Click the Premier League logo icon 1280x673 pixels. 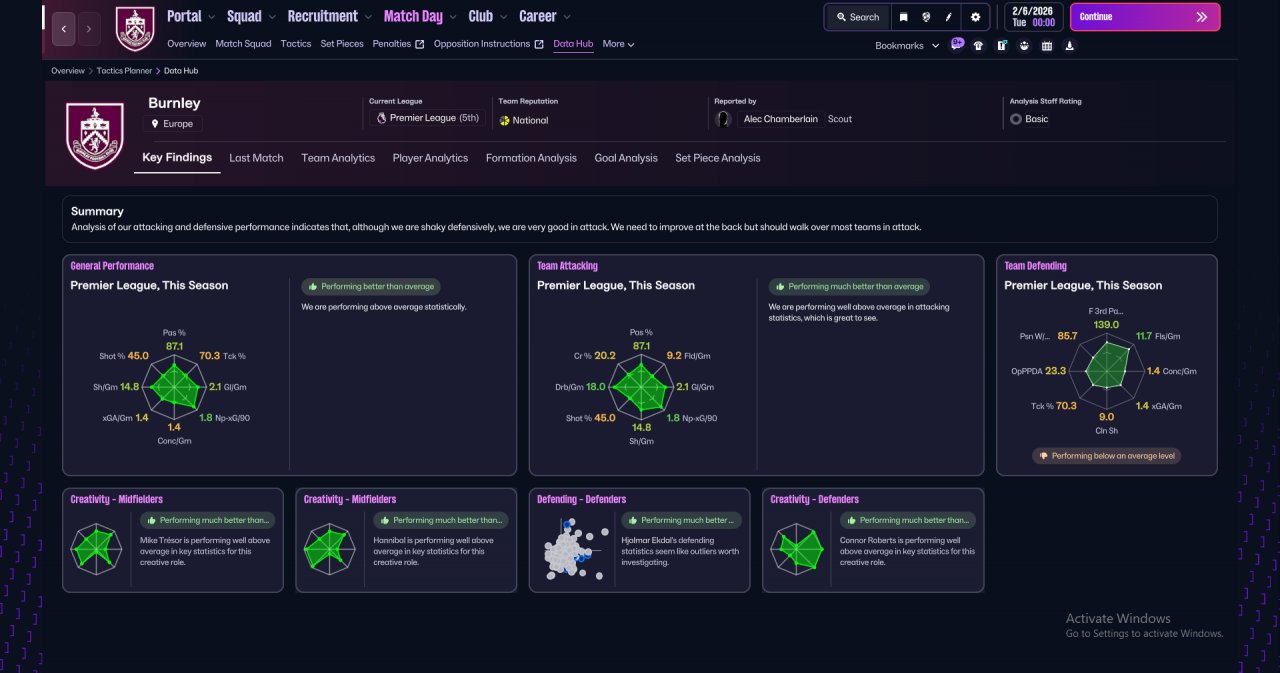tap(381, 118)
